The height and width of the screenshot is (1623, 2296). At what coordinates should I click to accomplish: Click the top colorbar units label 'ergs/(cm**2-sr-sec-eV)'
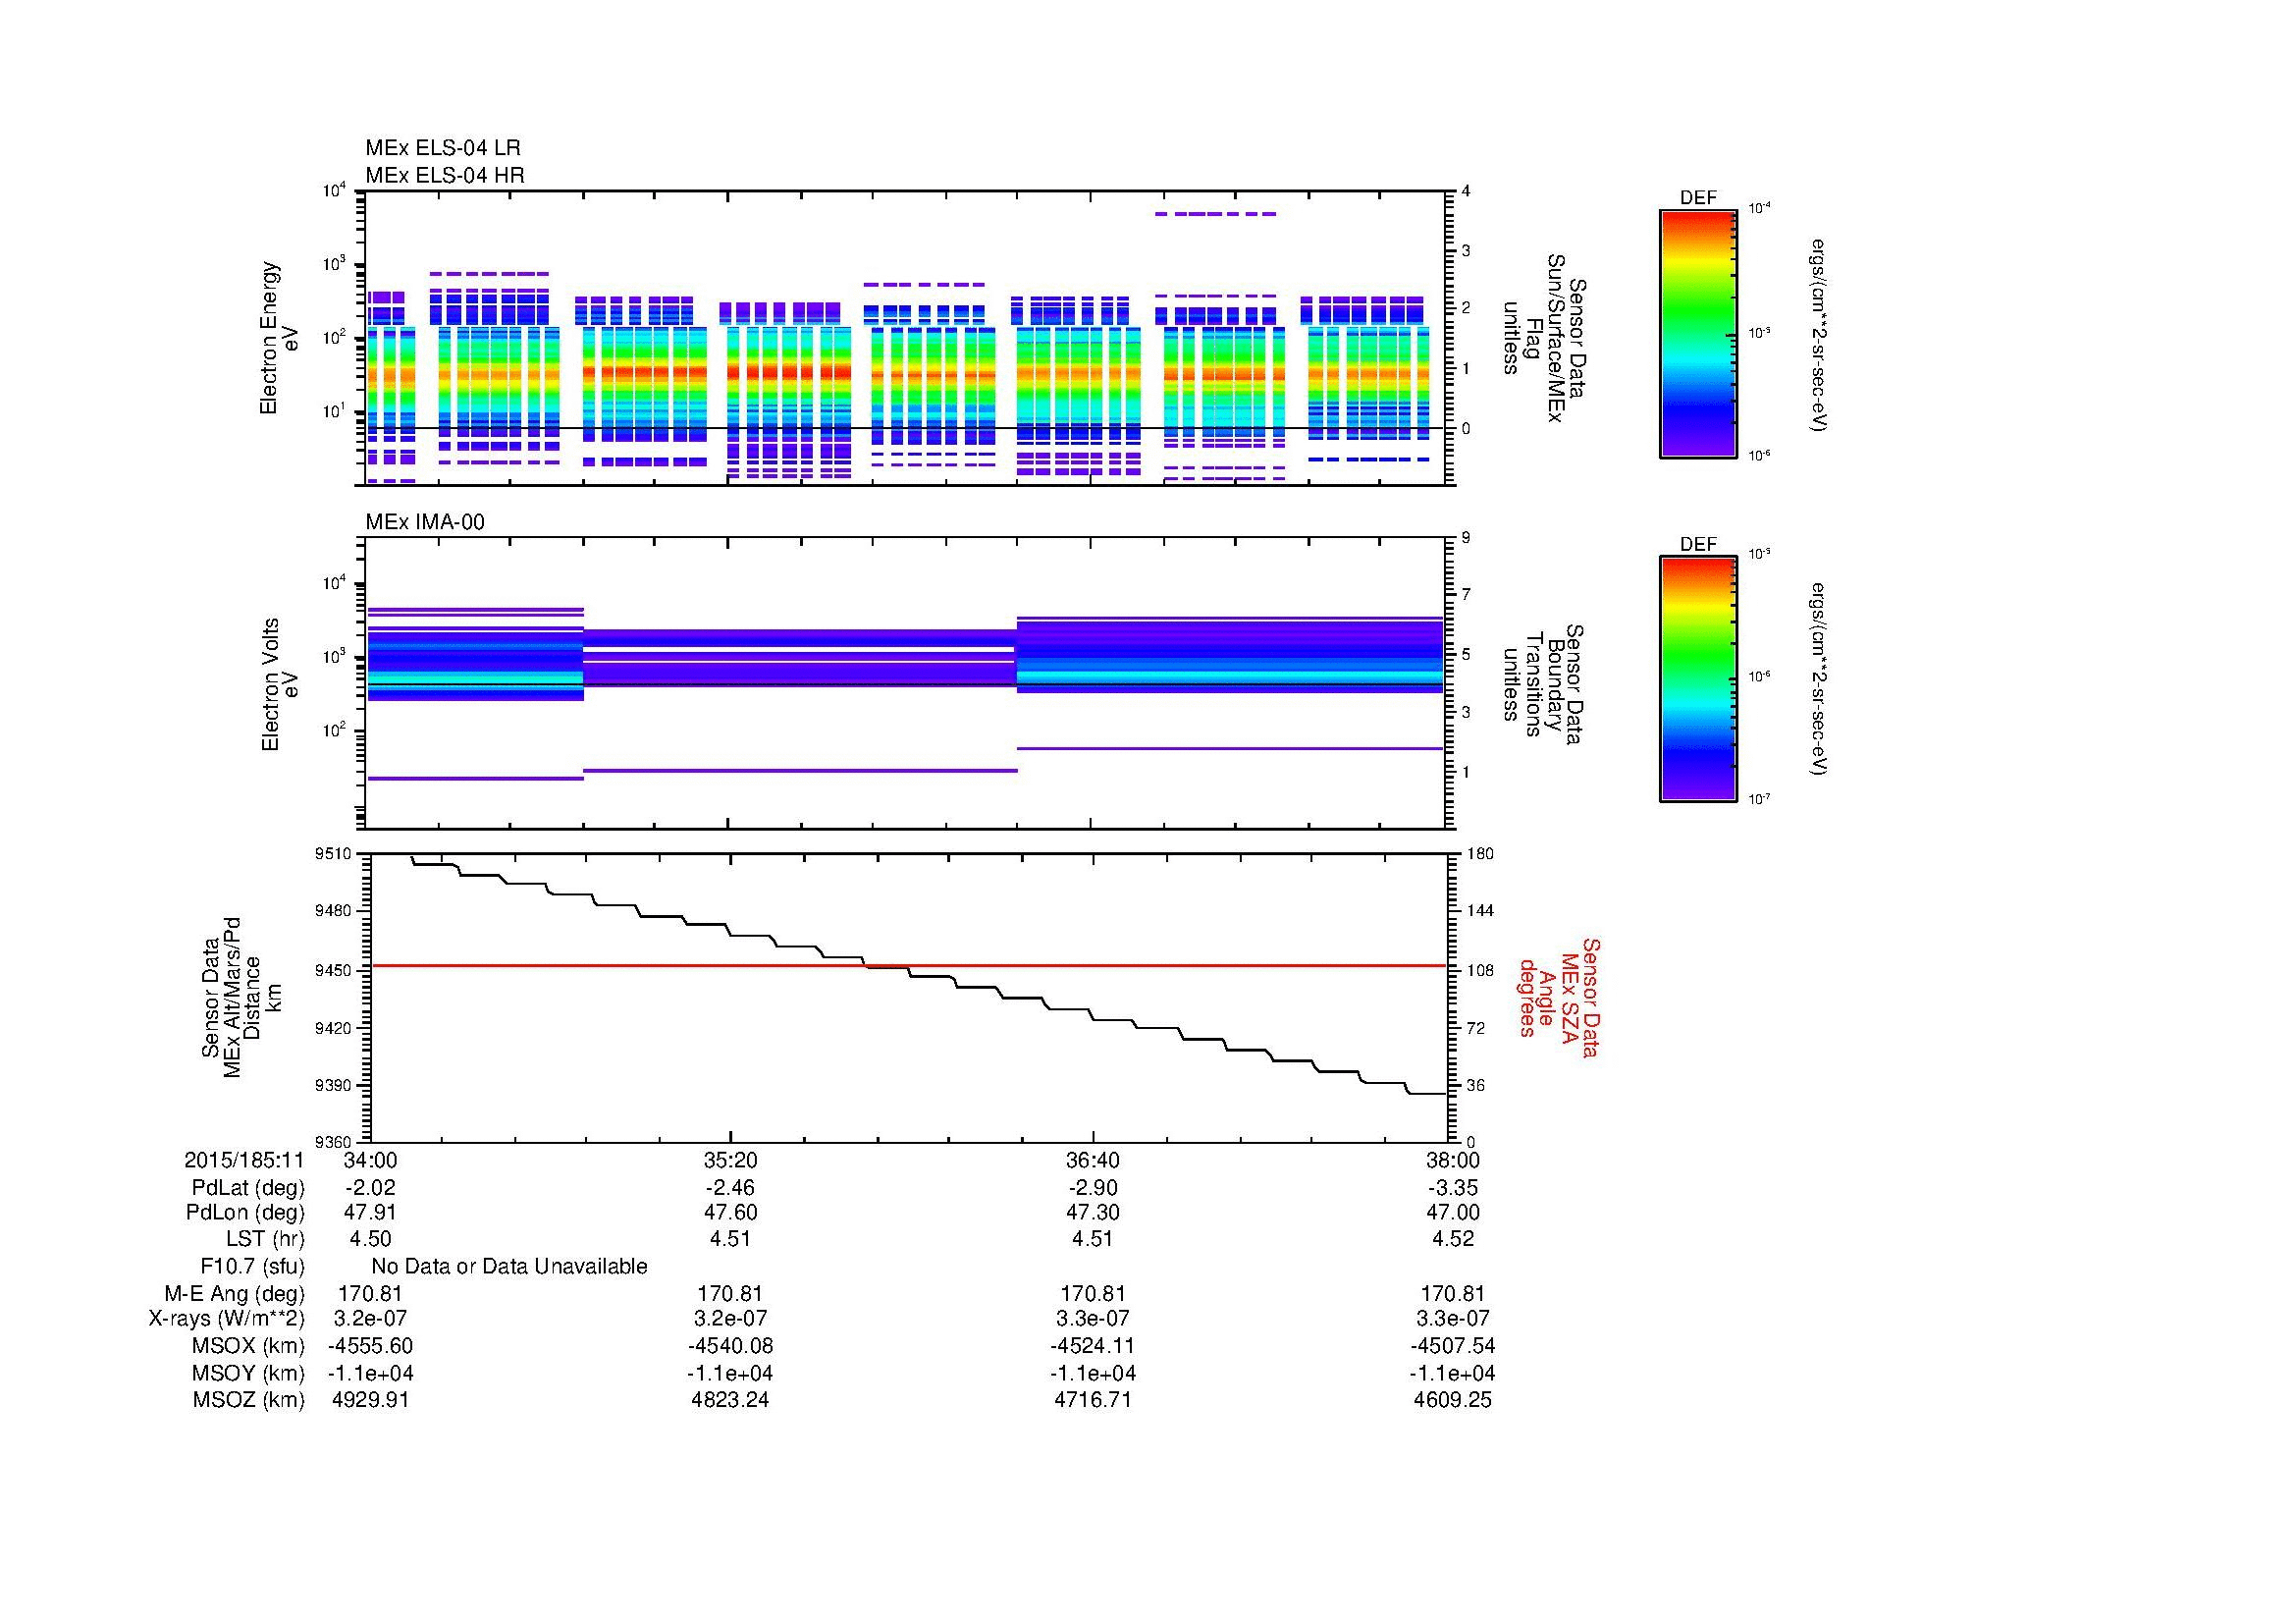click(1818, 335)
